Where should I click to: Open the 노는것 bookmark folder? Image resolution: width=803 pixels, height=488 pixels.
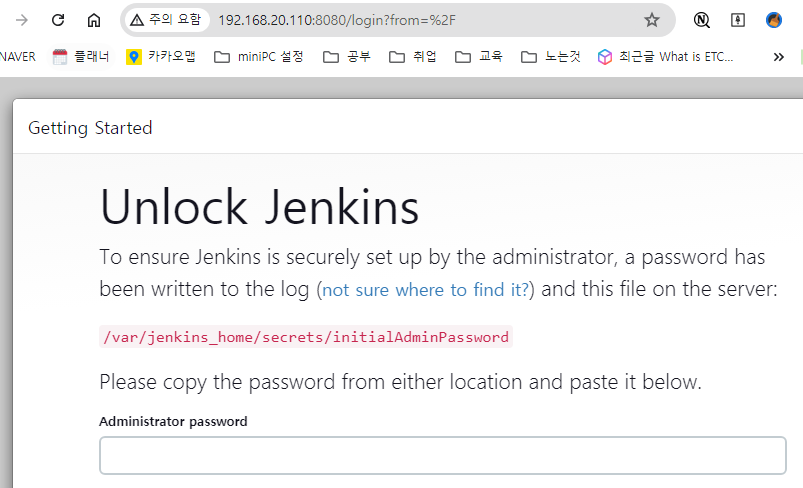click(x=551, y=57)
